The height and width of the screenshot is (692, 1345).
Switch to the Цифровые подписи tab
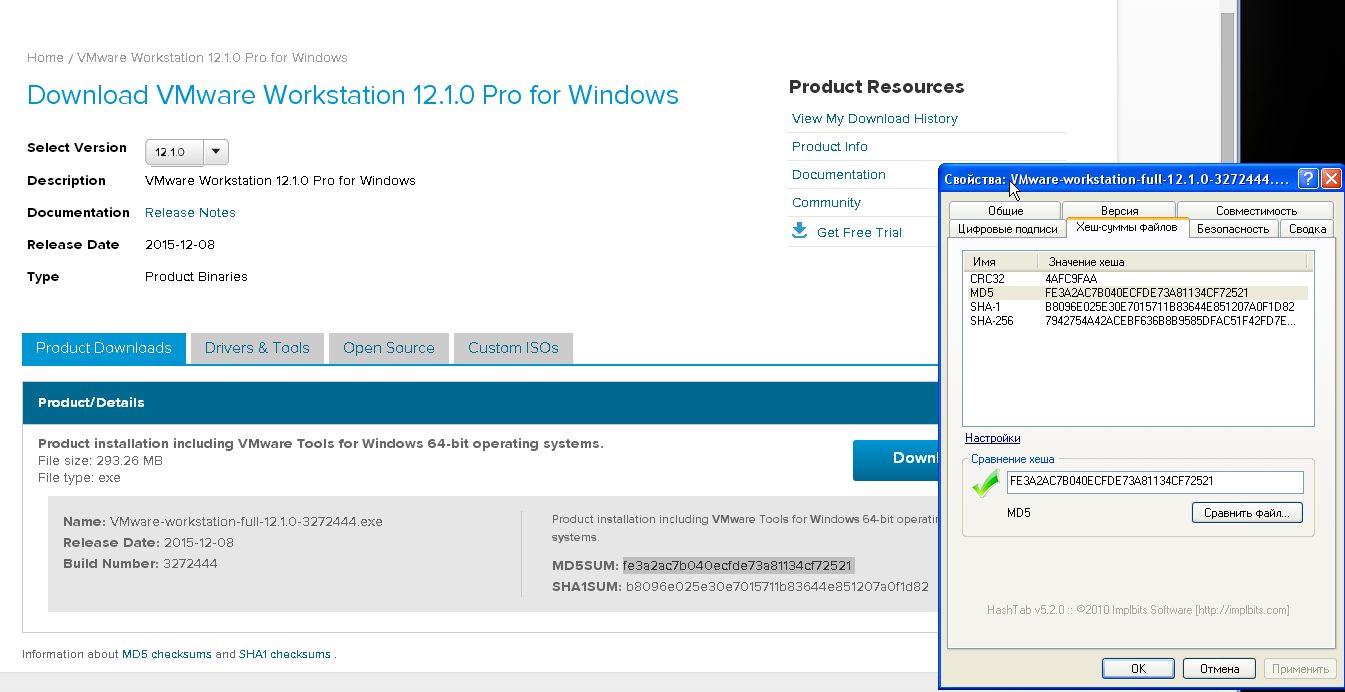click(x=1007, y=229)
